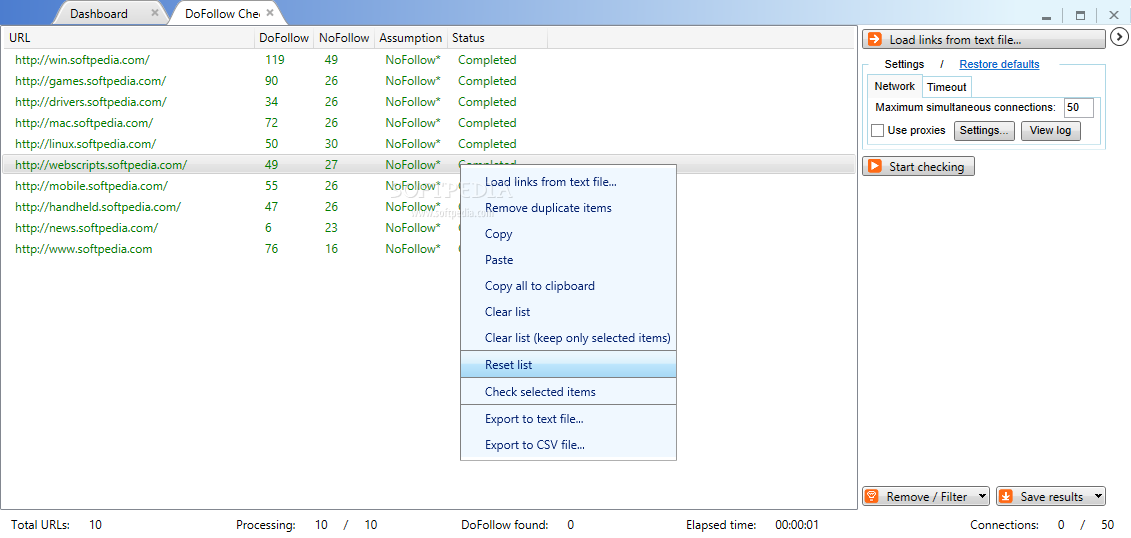Click the Restore defaults link
The height and width of the screenshot is (538, 1131).
coord(999,64)
